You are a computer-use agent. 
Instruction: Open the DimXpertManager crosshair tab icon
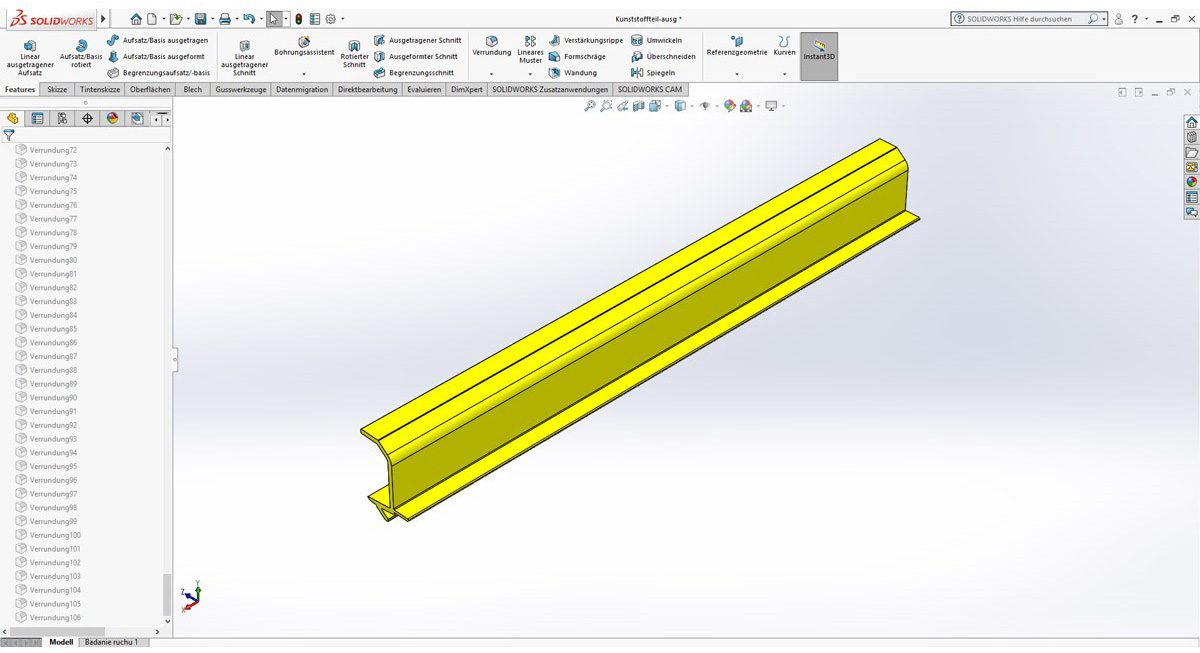[x=87, y=118]
